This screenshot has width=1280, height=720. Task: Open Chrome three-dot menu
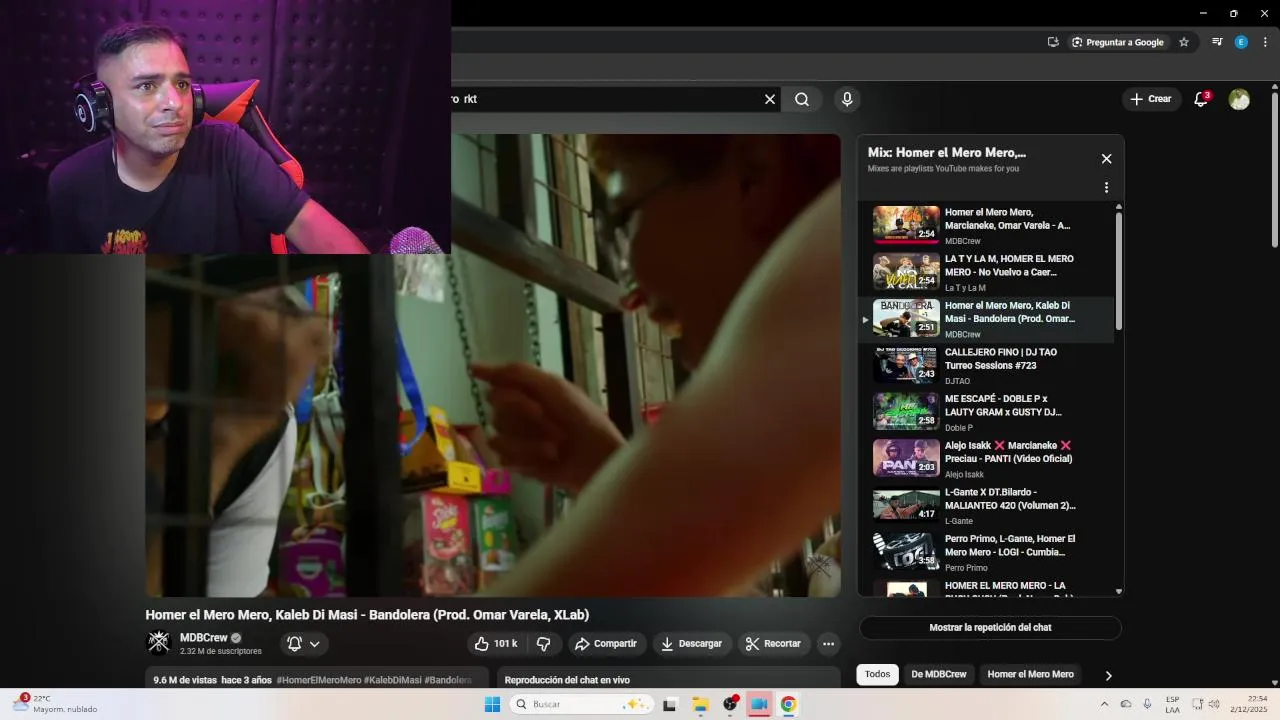click(x=1265, y=42)
